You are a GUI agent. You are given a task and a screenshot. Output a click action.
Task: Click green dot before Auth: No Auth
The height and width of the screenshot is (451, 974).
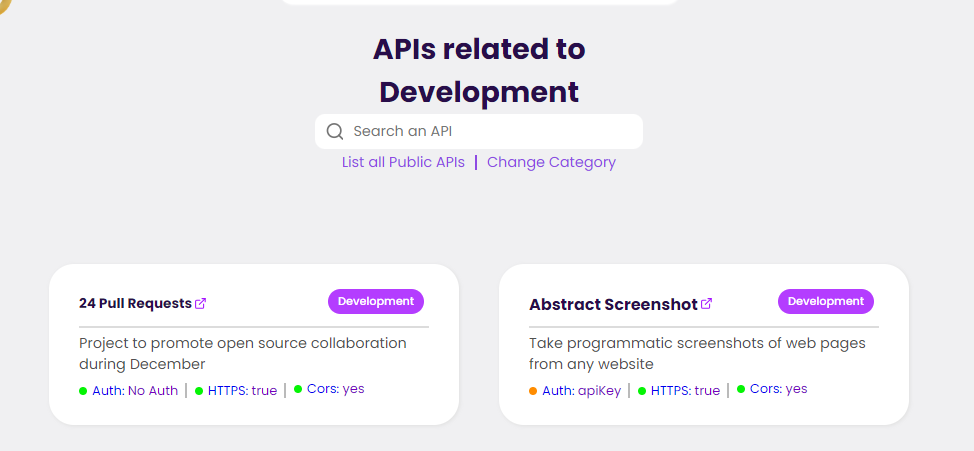coord(83,391)
